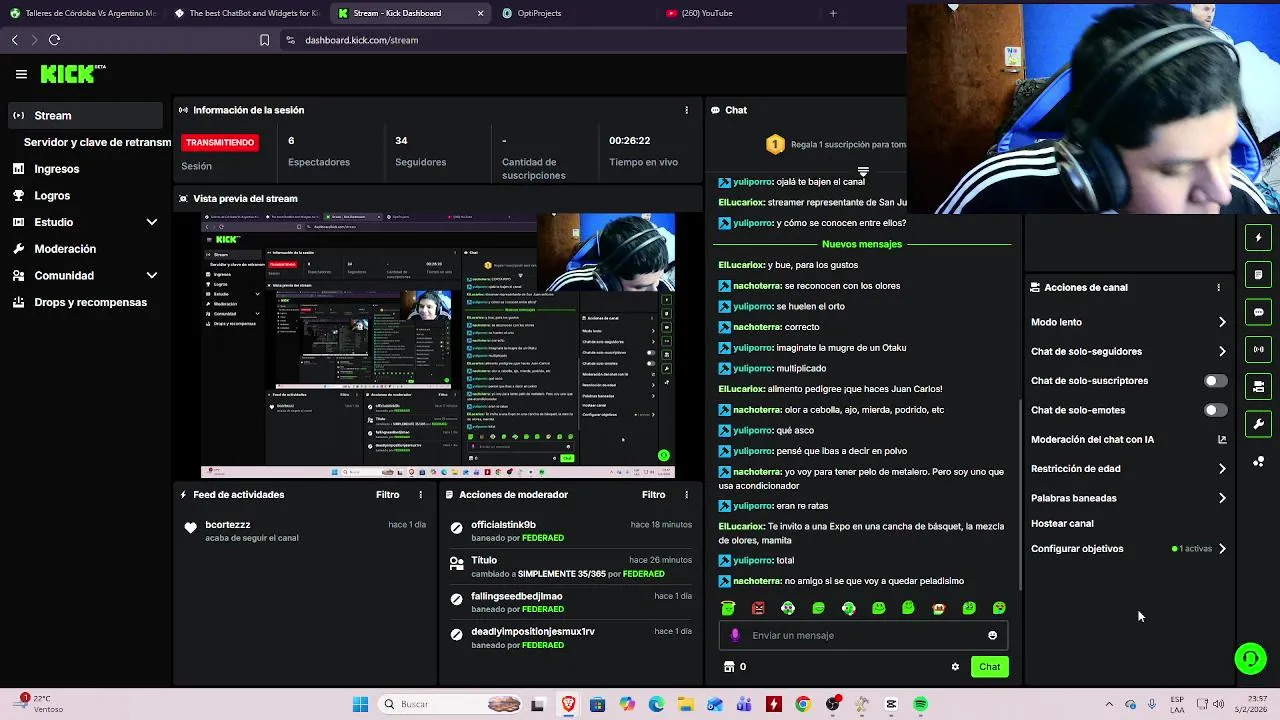Image resolution: width=1280 pixels, height=720 pixels.
Task: Select Stream in the left sidebar
Action: pyautogui.click(x=87, y=115)
